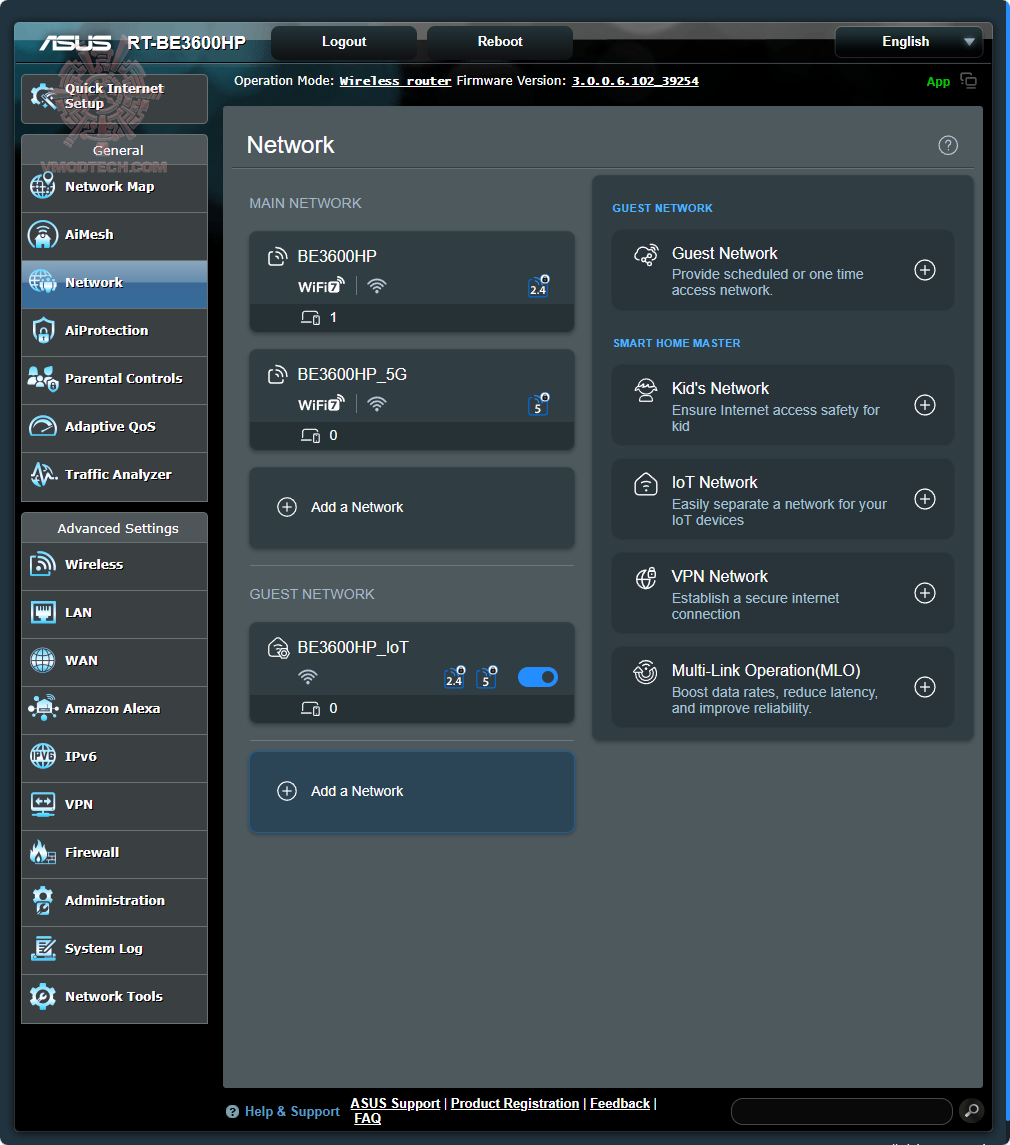Open the Administration menu entry
Screen dimensions: 1010x1145
click(115, 902)
